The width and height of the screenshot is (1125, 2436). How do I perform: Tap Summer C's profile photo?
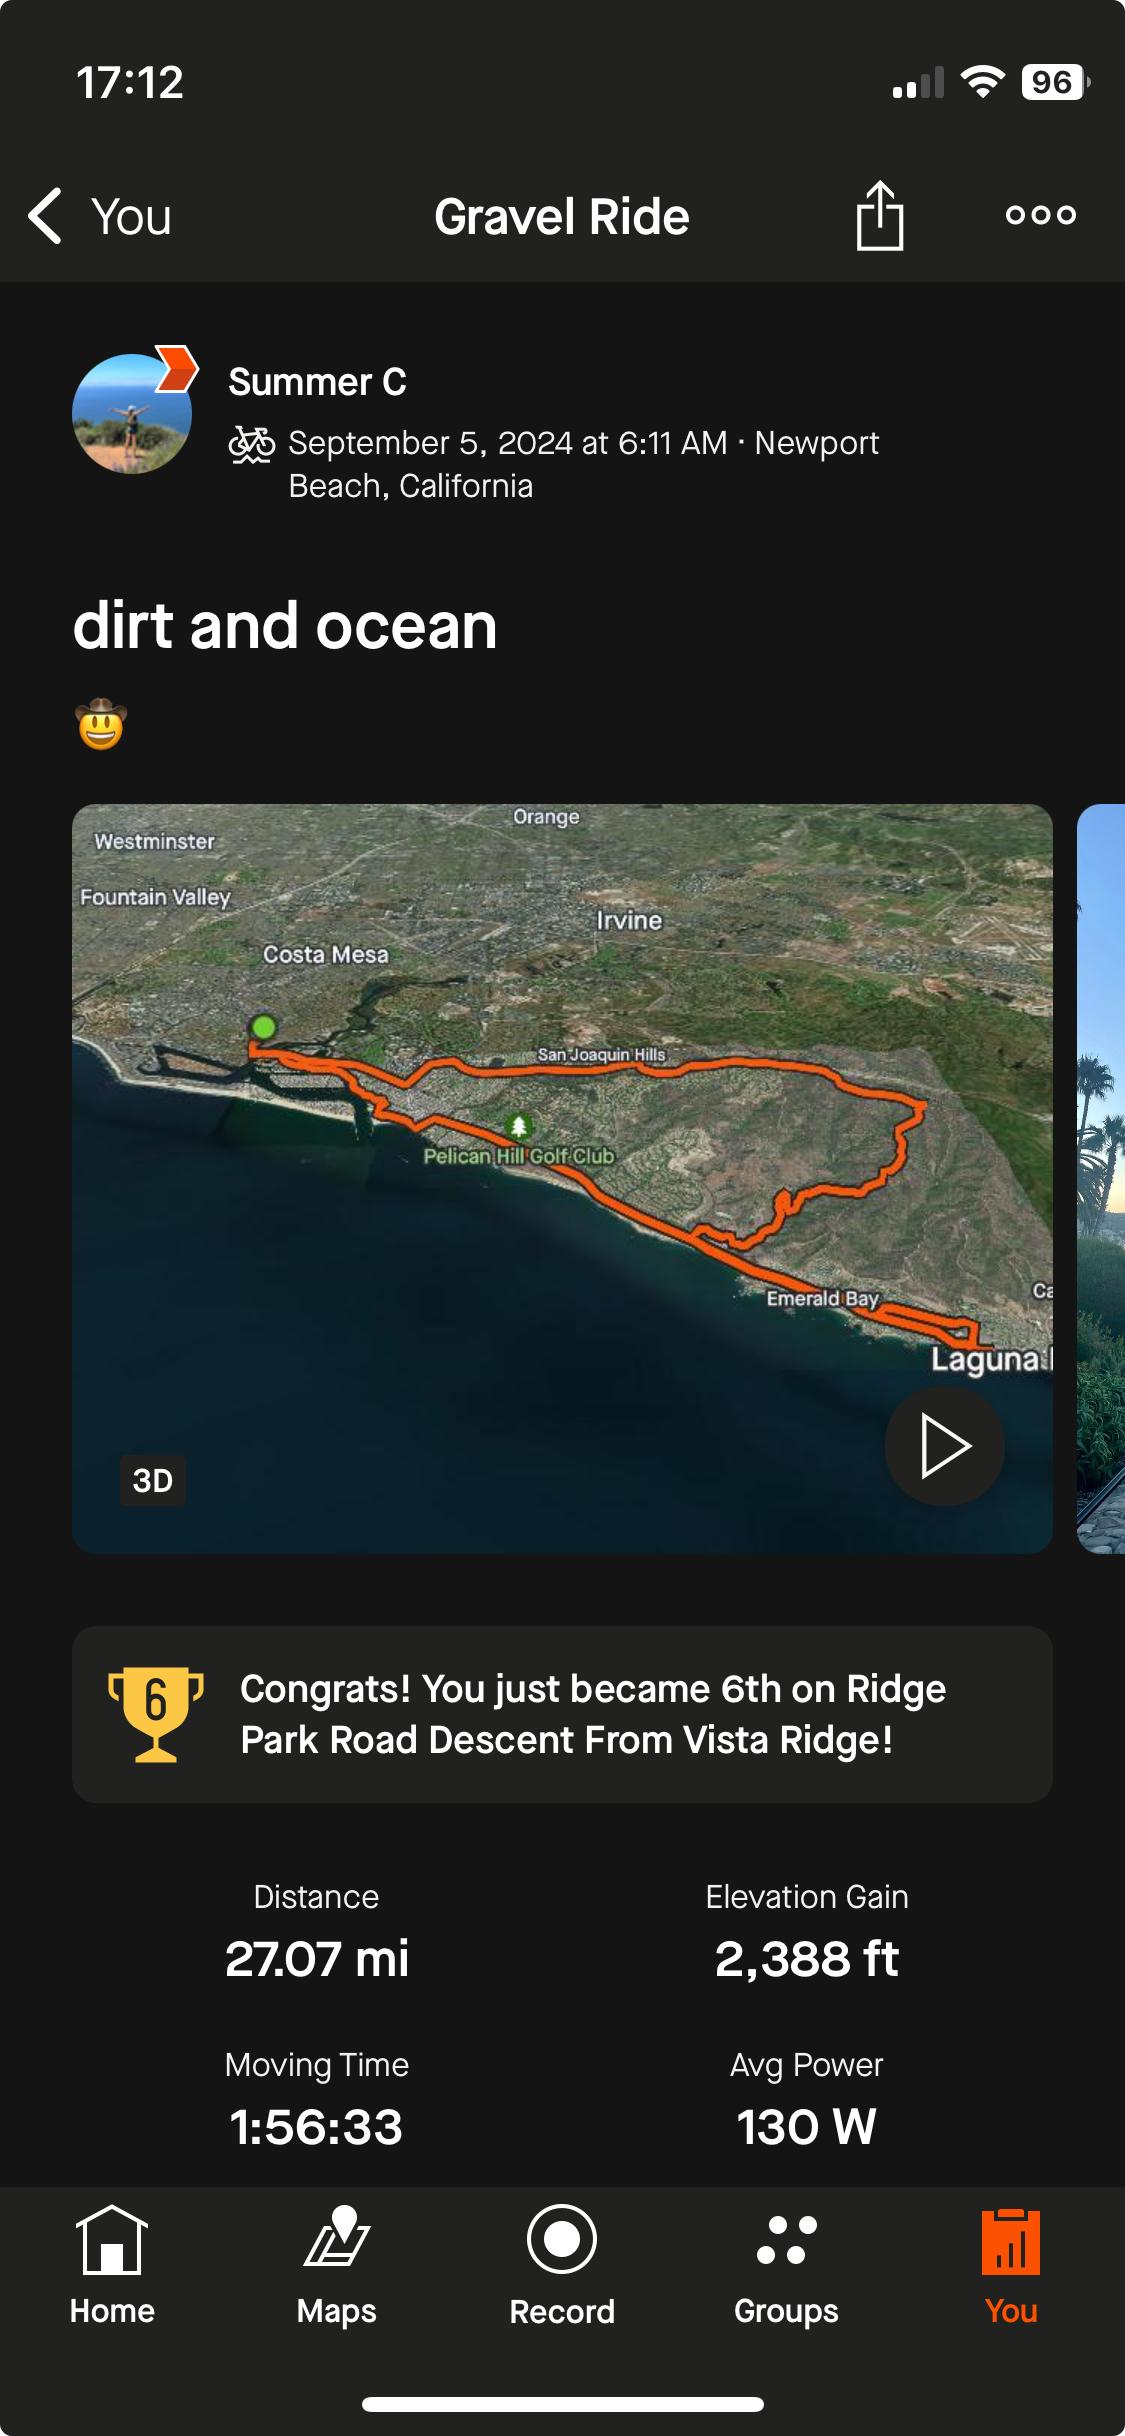130,415
